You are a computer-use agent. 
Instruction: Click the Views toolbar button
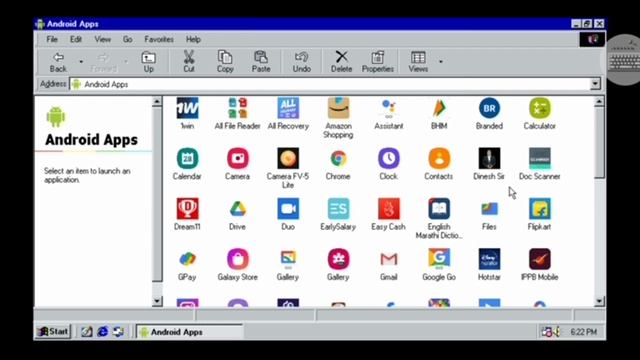pyautogui.click(x=418, y=62)
